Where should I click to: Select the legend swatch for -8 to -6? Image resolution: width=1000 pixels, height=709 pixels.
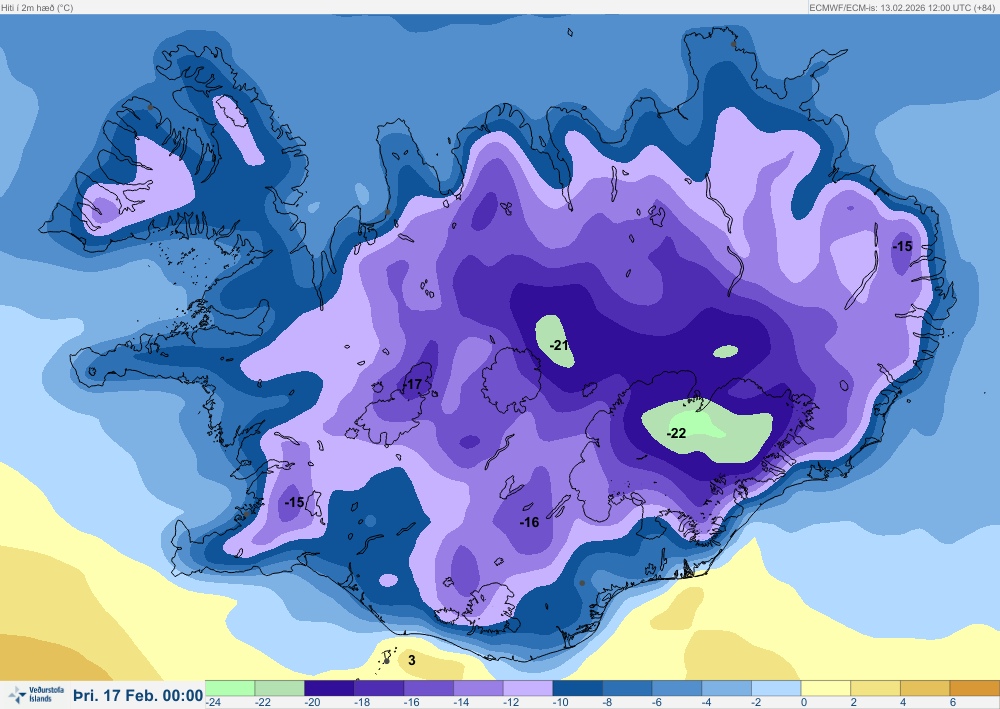point(627,688)
